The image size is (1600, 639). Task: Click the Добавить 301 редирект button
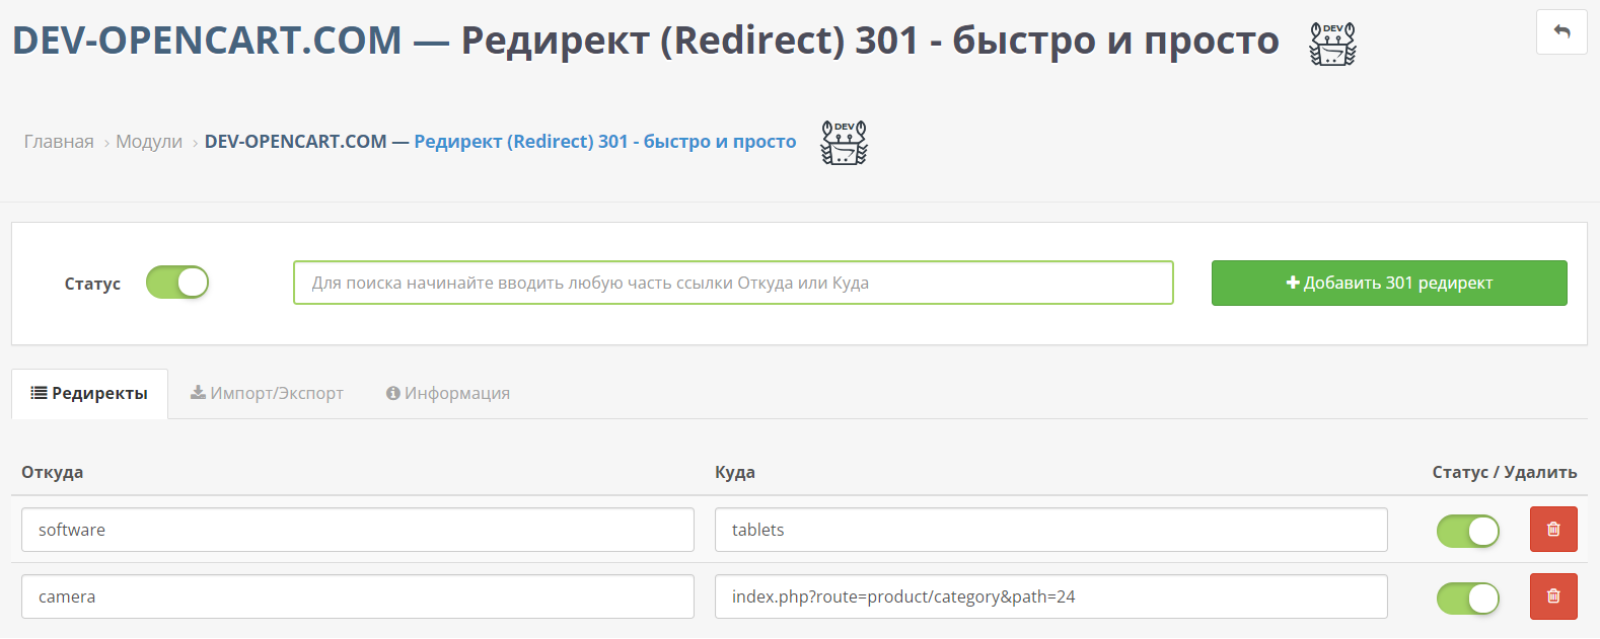pyautogui.click(x=1389, y=283)
